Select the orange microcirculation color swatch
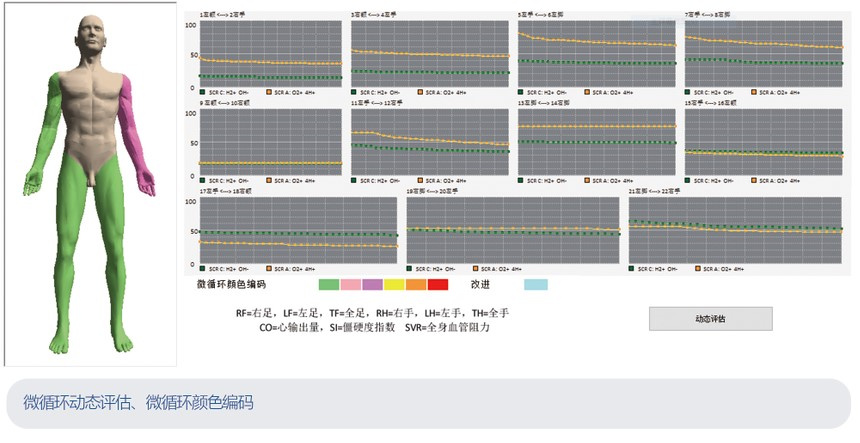Viewport: 860px width, 443px height. (x=416, y=285)
